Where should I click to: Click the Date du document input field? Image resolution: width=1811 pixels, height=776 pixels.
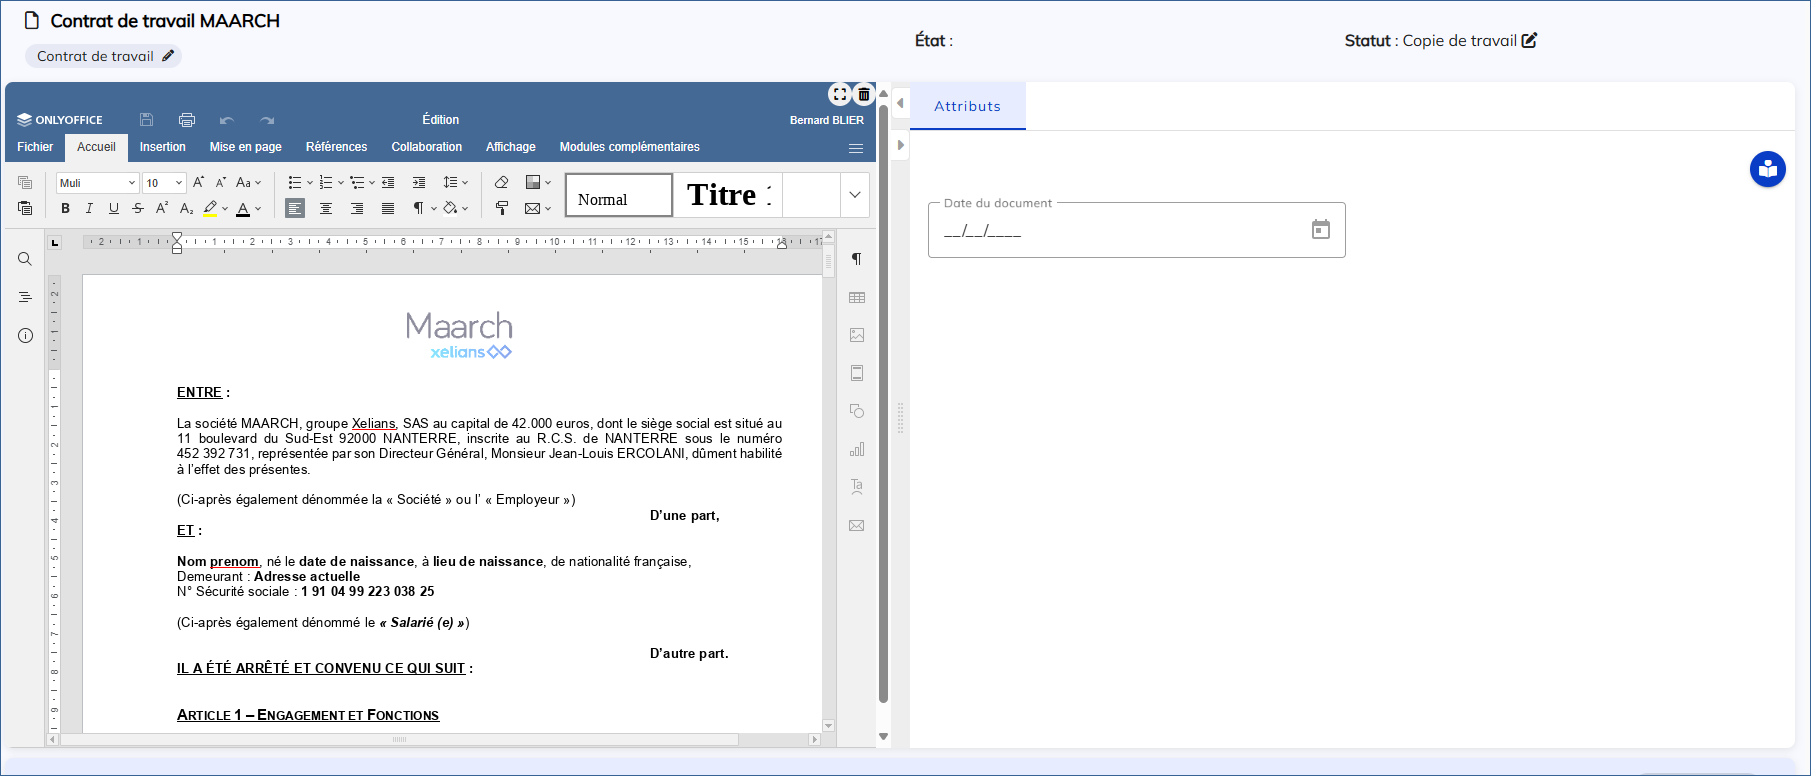point(1115,231)
